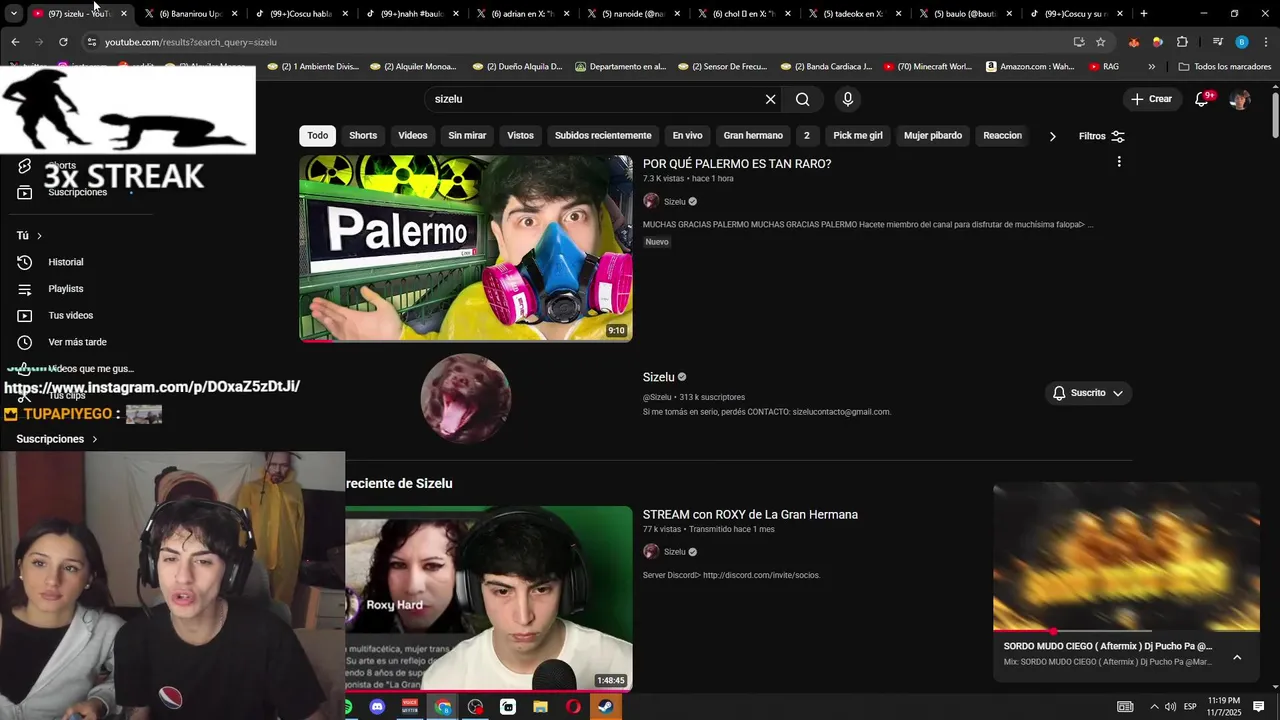Image resolution: width=1280 pixels, height=720 pixels.
Task: Click the Crear button
Action: click(x=1151, y=99)
